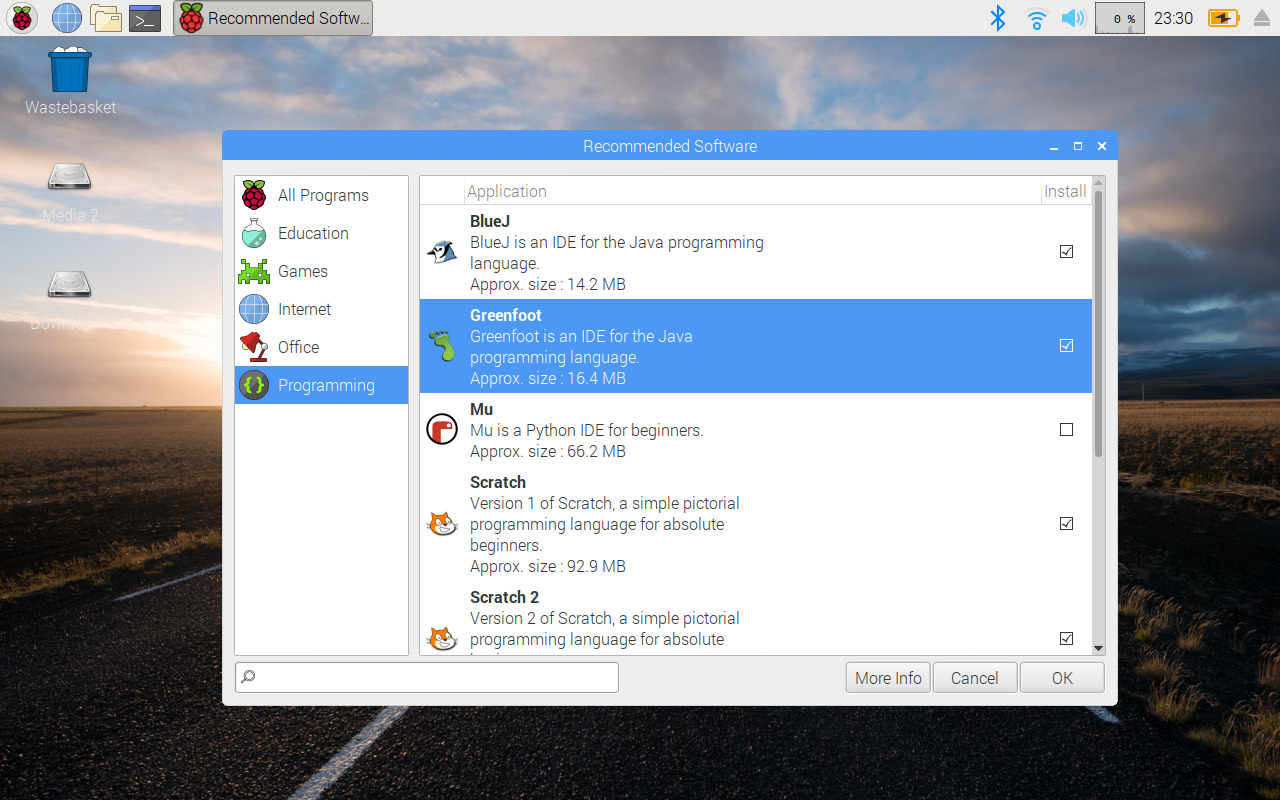Screen dimensions: 1280x800
Task: Launch the Terminal from the taskbar
Action: (x=144, y=17)
